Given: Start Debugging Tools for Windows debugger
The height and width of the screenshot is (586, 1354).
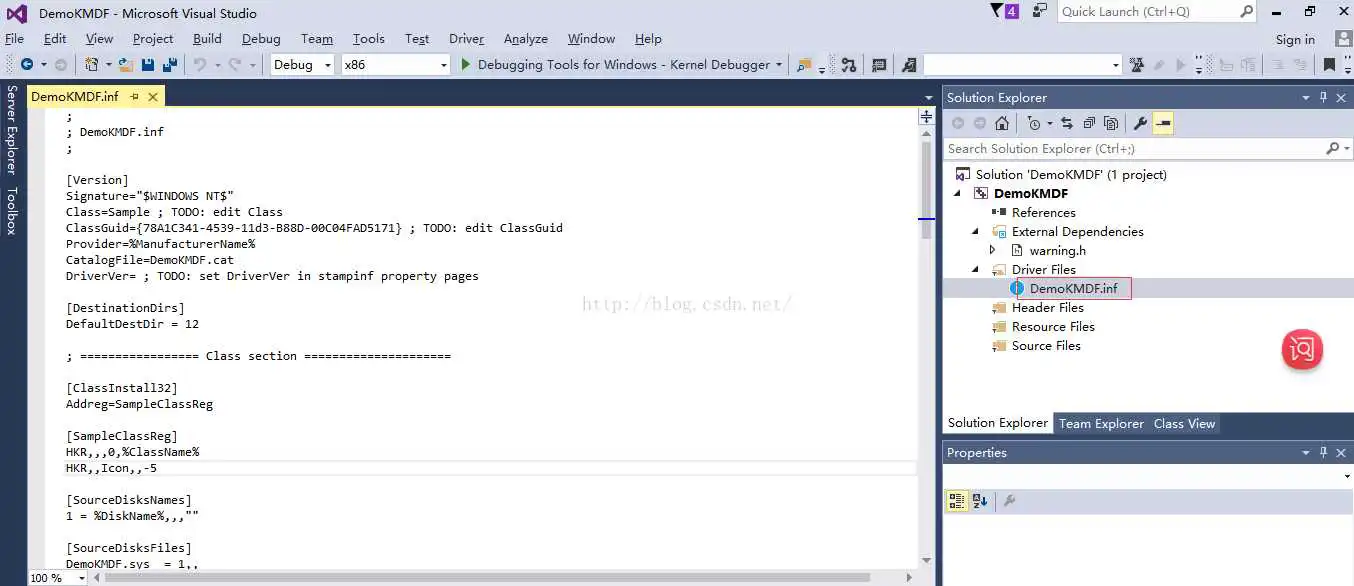Looking at the screenshot, I should (x=465, y=65).
